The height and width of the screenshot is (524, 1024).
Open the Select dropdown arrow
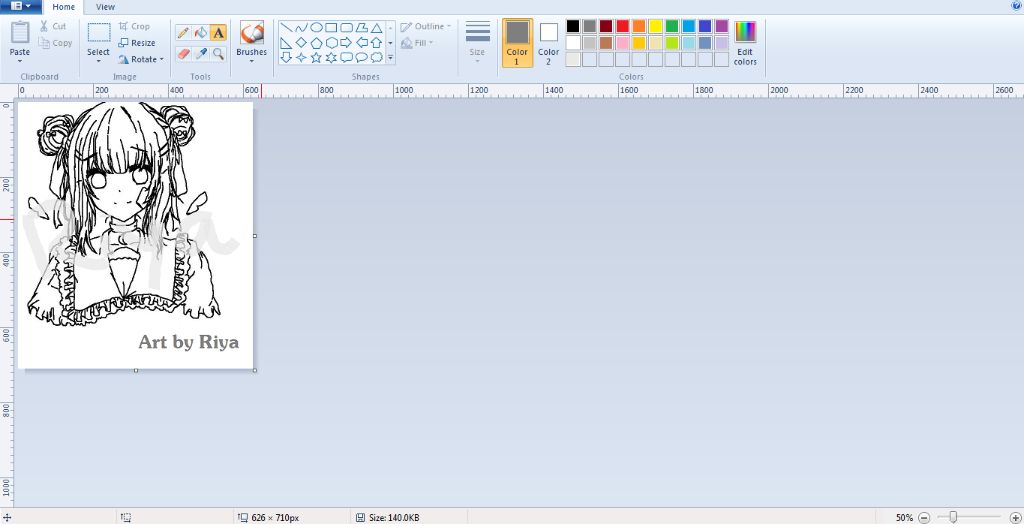pyautogui.click(x=99, y=61)
